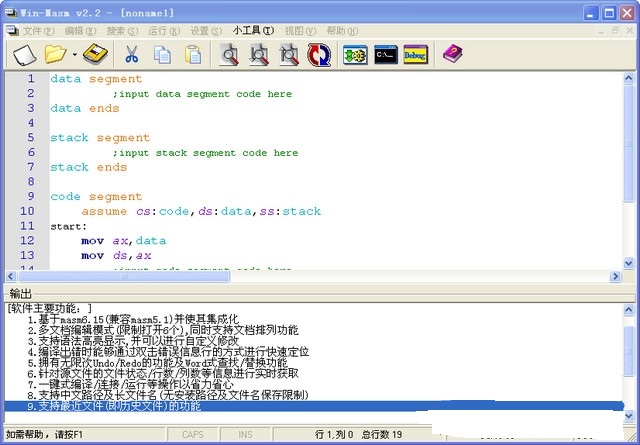The width and height of the screenshot is (640, 445).
Task: Click the 'mov ds,ax' instruction
Action: coord(116,255)
